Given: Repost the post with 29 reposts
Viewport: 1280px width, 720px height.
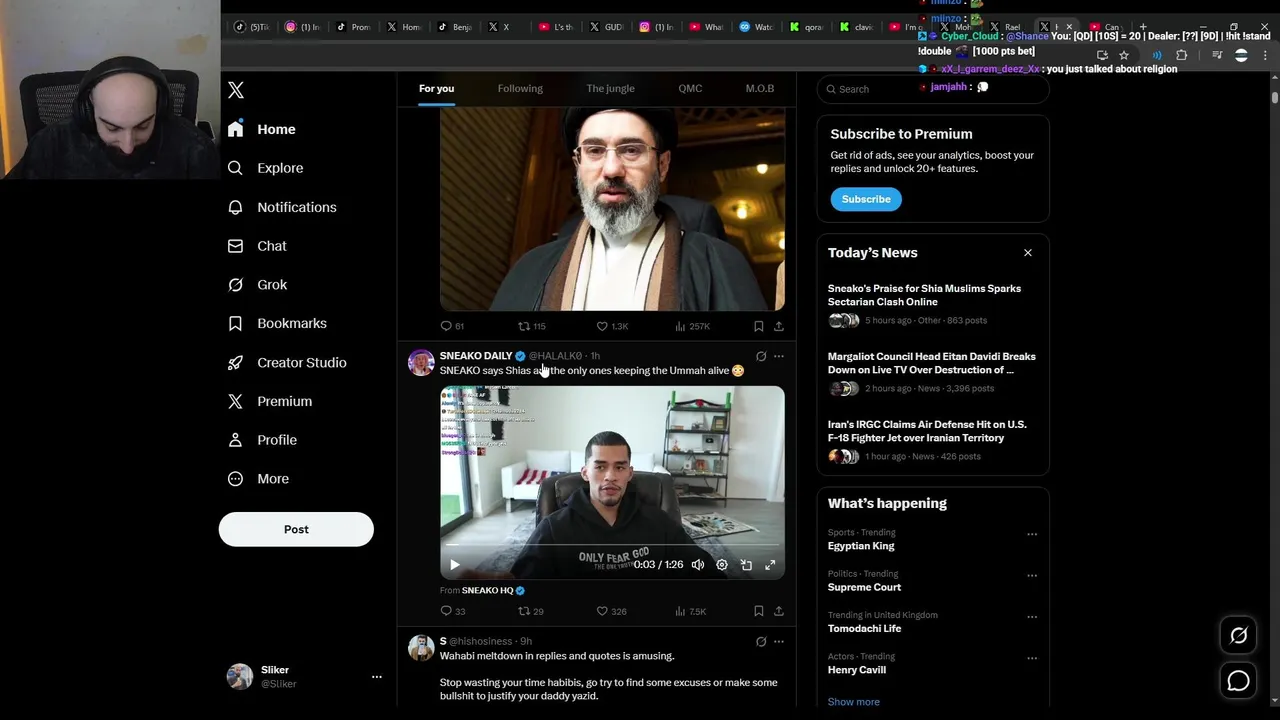Looking at the screenshot, I should [x=530, y=611].
